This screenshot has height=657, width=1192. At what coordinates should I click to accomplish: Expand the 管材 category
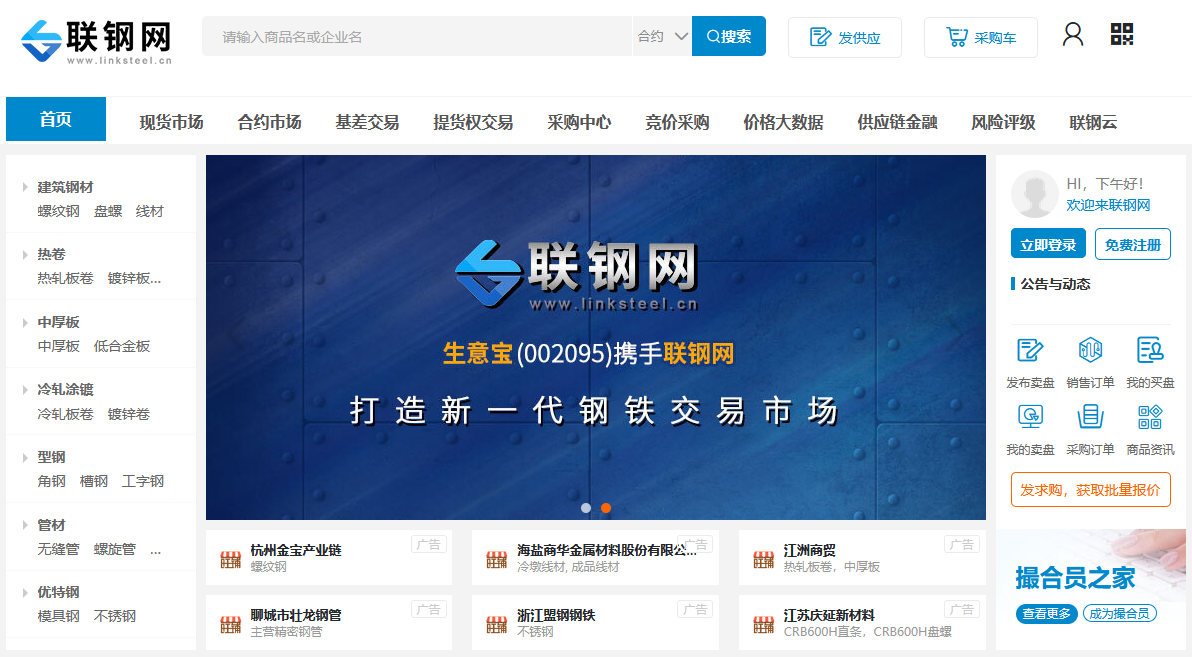pos(25,525)
